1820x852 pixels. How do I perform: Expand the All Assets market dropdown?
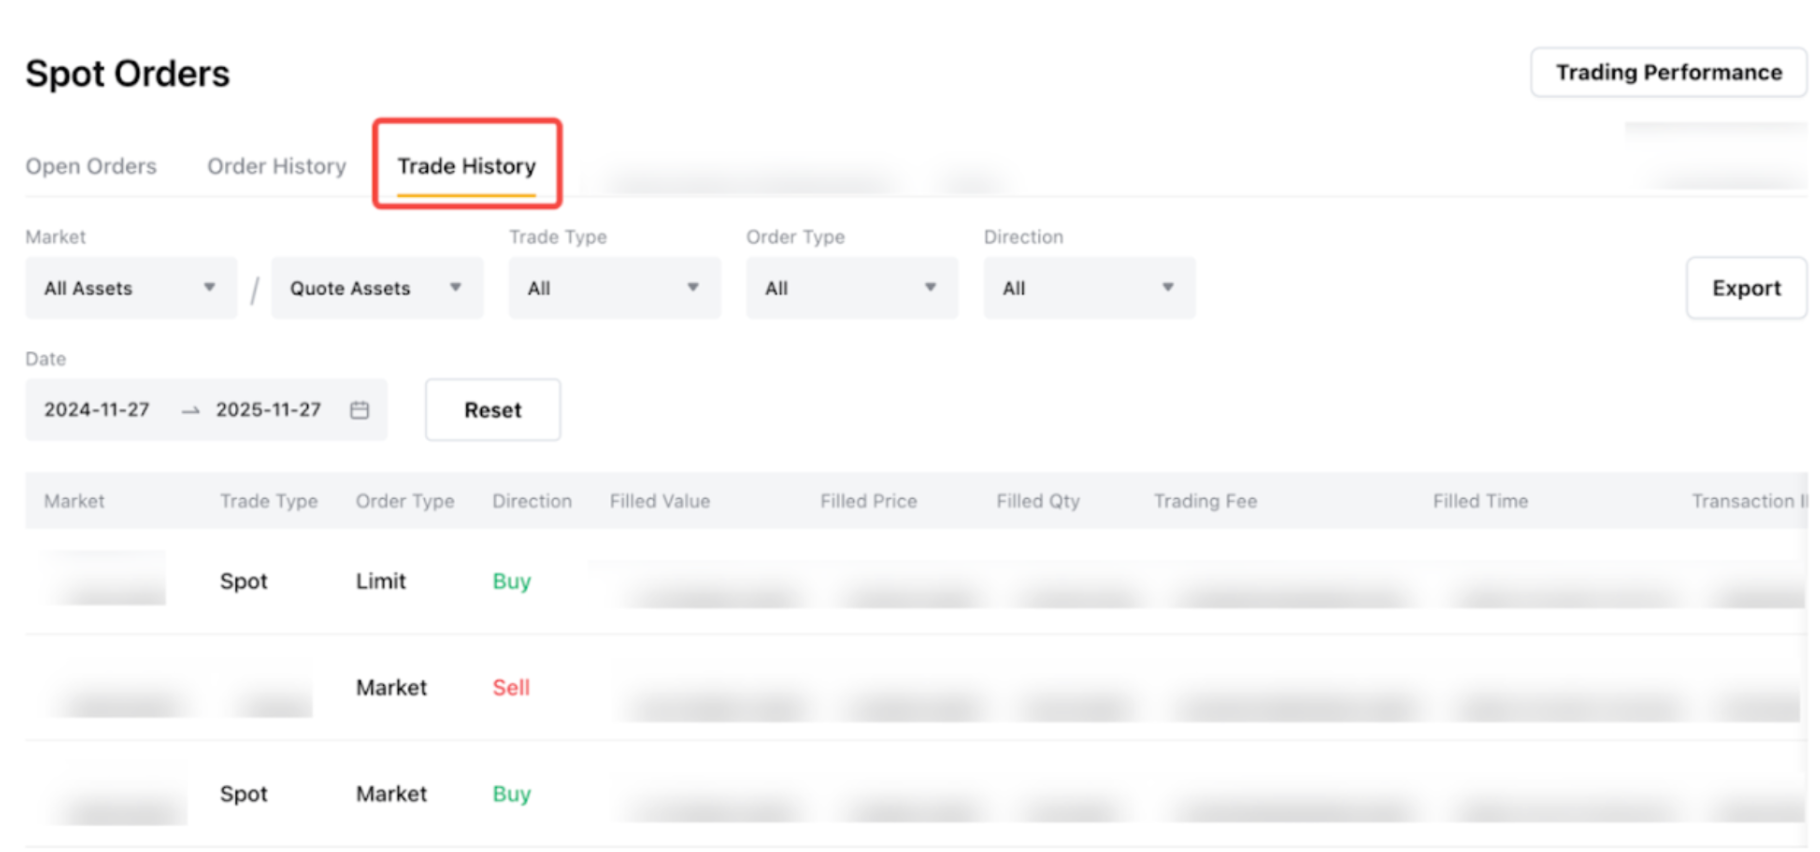point(131,288)
